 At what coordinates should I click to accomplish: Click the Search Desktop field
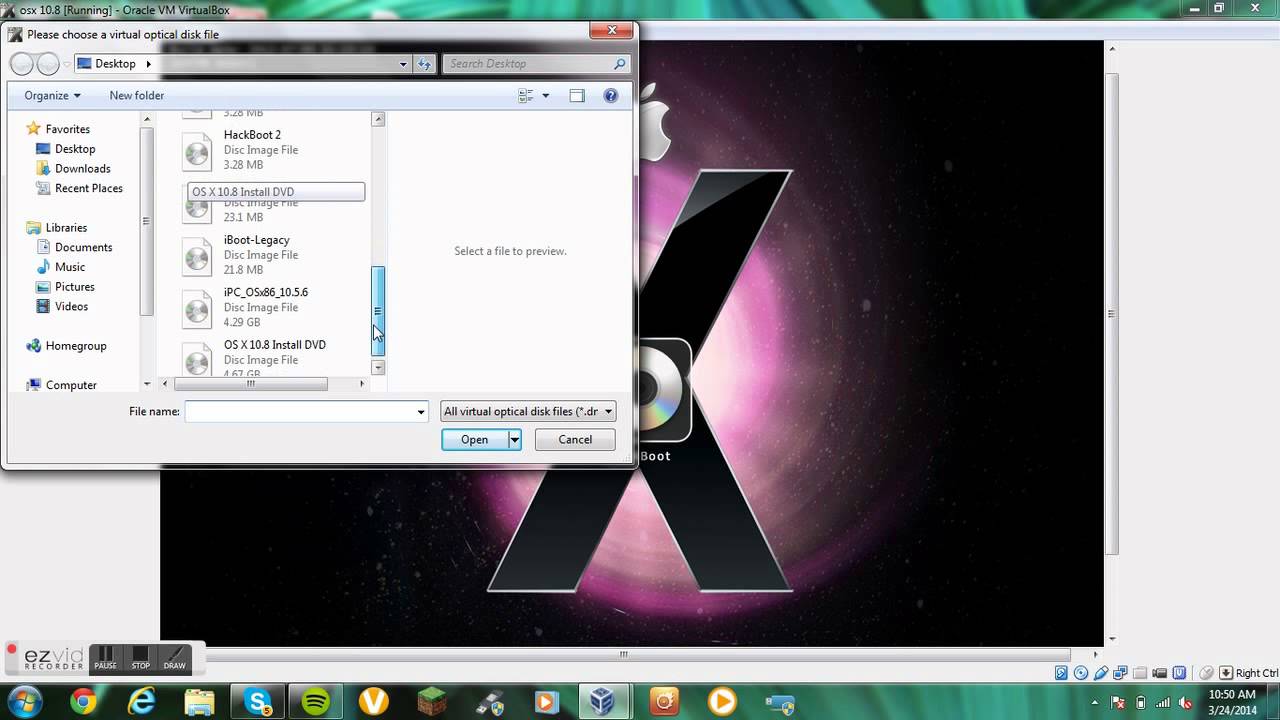[x=536, y=64]
